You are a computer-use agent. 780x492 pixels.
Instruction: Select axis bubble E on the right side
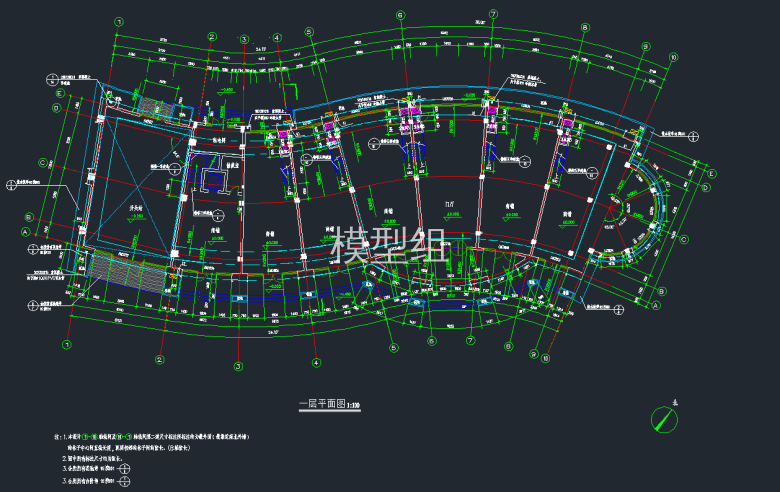click(x=712, y=174)
